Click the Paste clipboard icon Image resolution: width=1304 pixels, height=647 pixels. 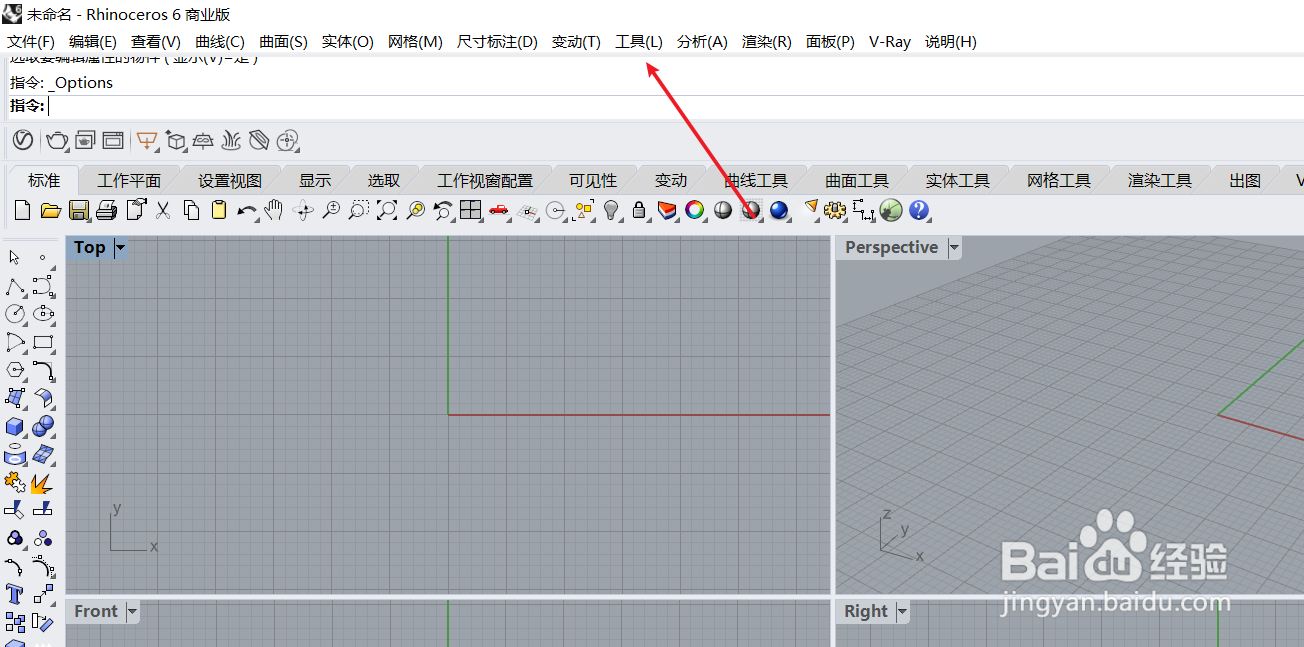pyautogui.click(x=219, y=210)
